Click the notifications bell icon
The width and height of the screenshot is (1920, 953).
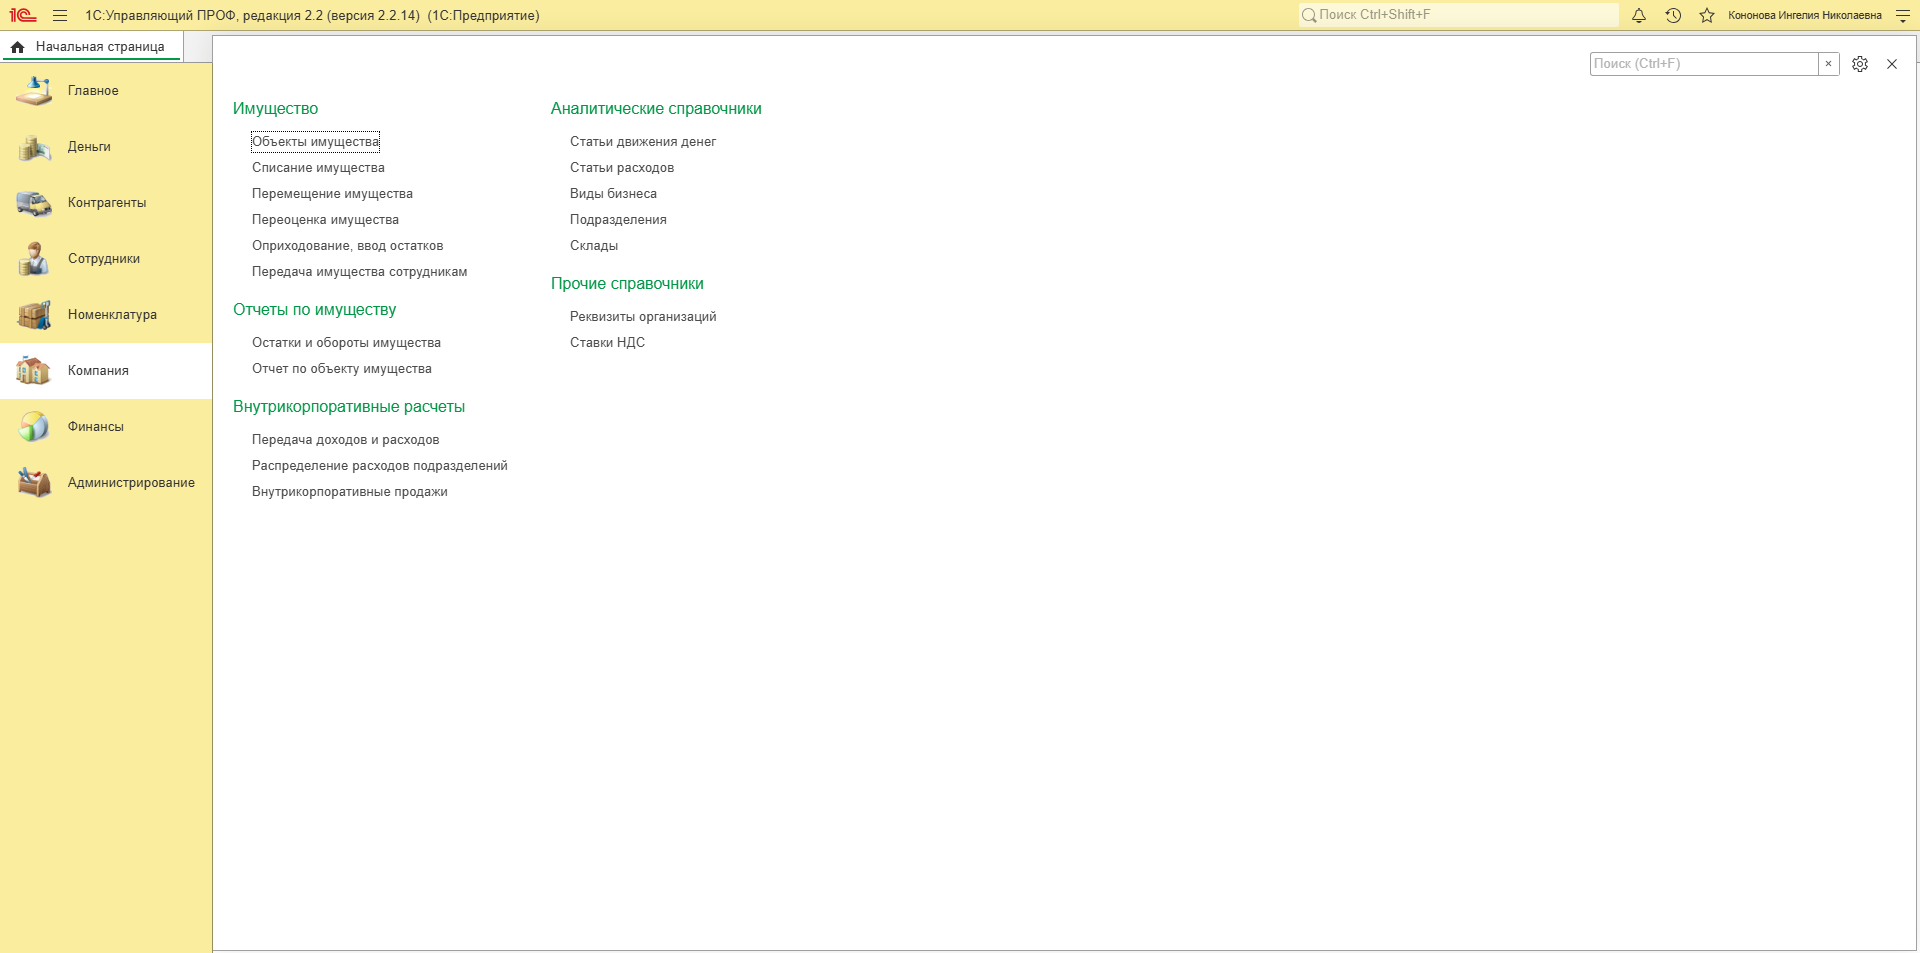tap(1639, 15)
